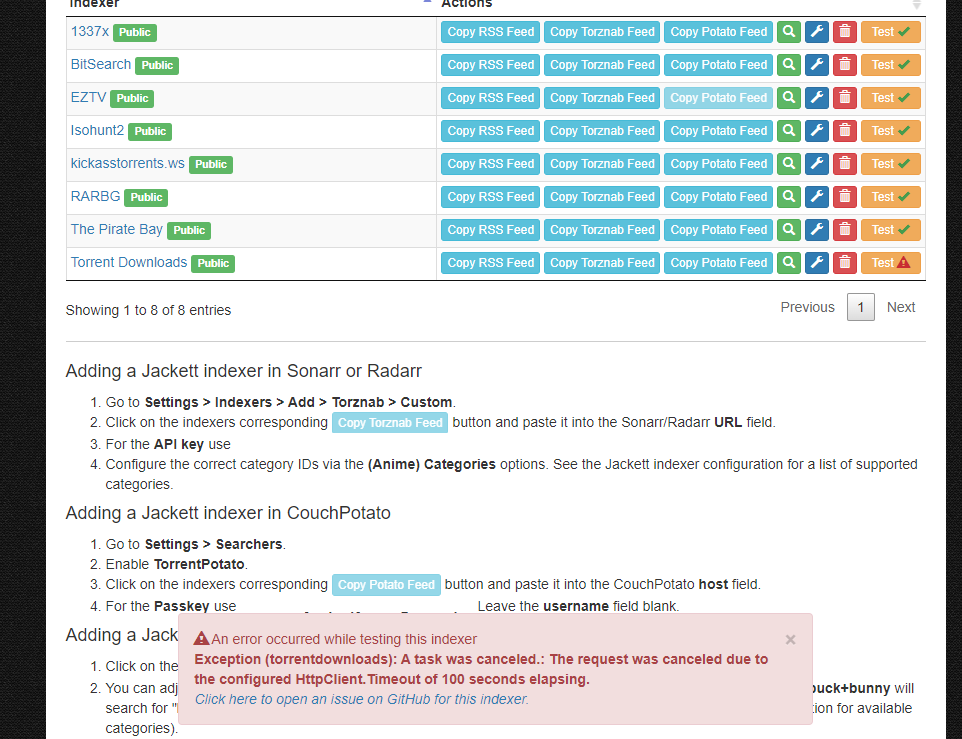Test the EZTV indexer
Screen dimensions: 962x739
coord(891,98)
